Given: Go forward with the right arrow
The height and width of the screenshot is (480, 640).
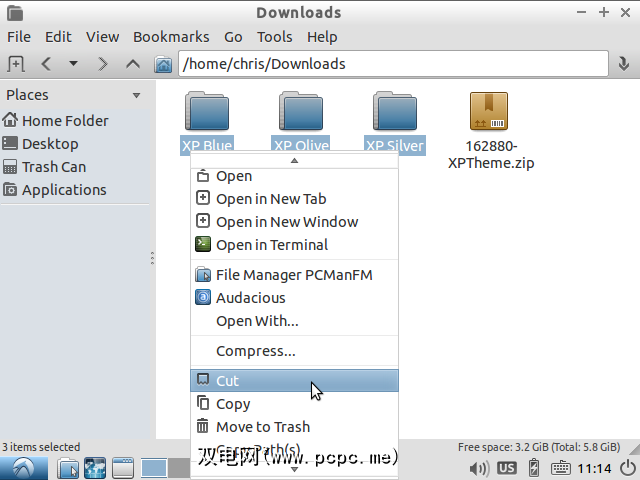Looking at the screenshot, I should click(x=102, y=64).
